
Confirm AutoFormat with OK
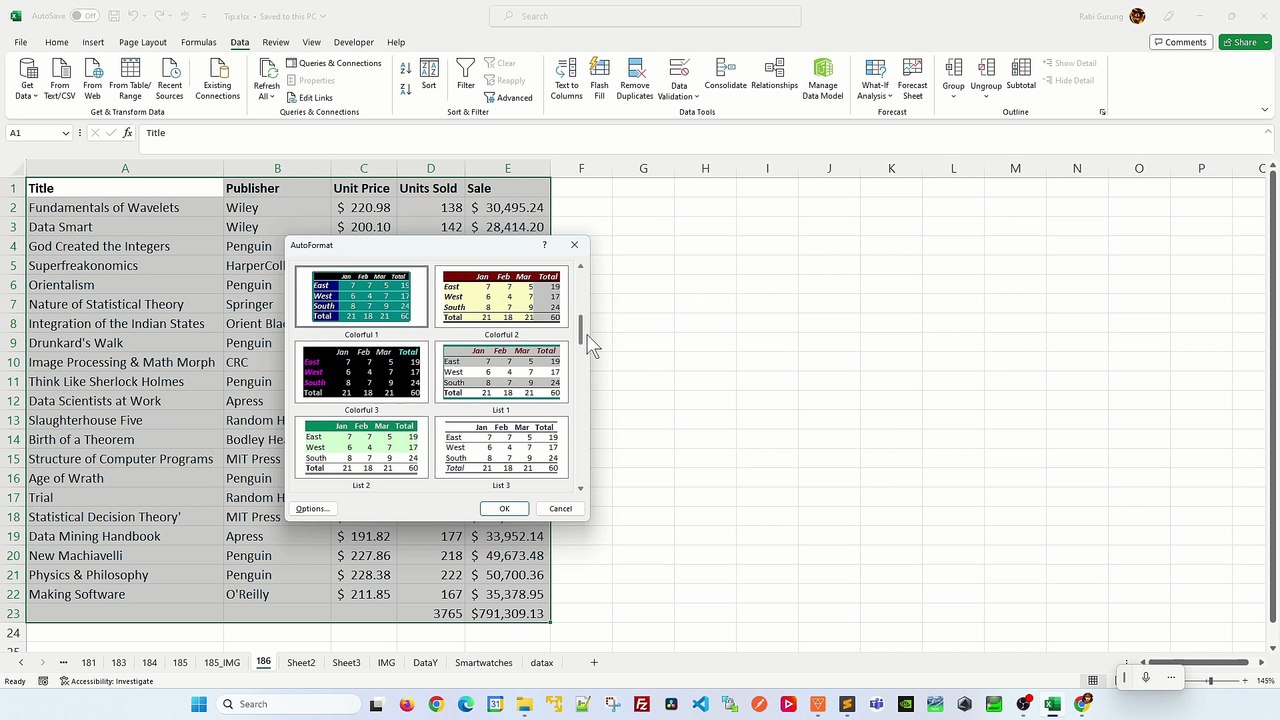coord(504,509)
